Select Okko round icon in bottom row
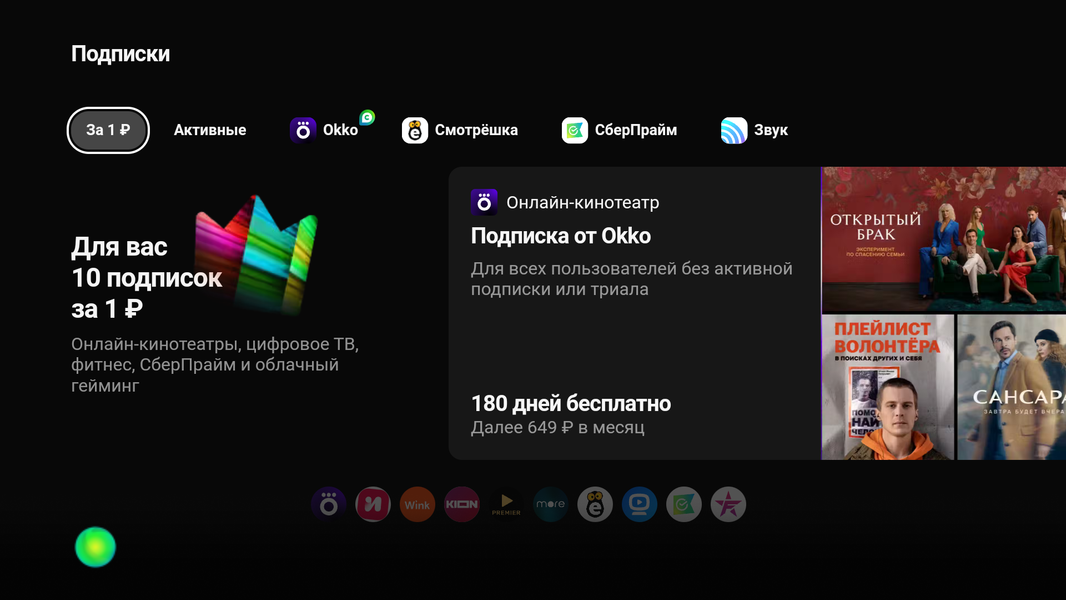 point(329,504)
